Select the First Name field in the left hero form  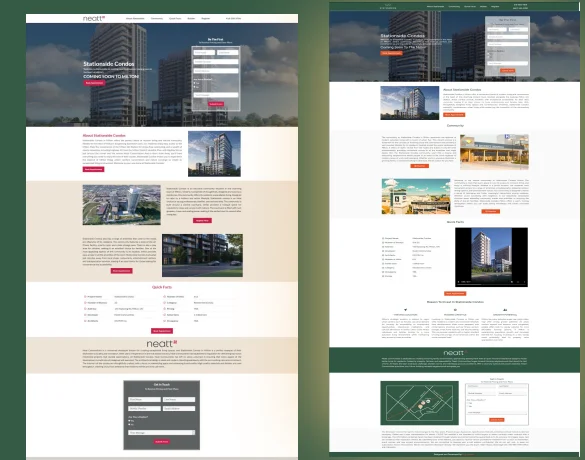pos(204,53)
